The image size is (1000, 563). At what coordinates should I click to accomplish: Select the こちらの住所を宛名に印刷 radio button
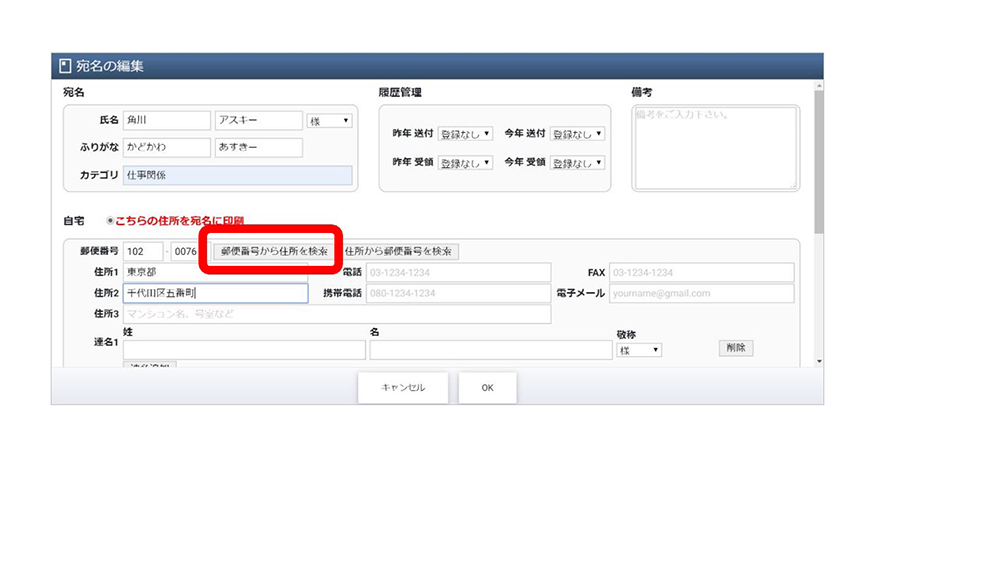point(110,220)
